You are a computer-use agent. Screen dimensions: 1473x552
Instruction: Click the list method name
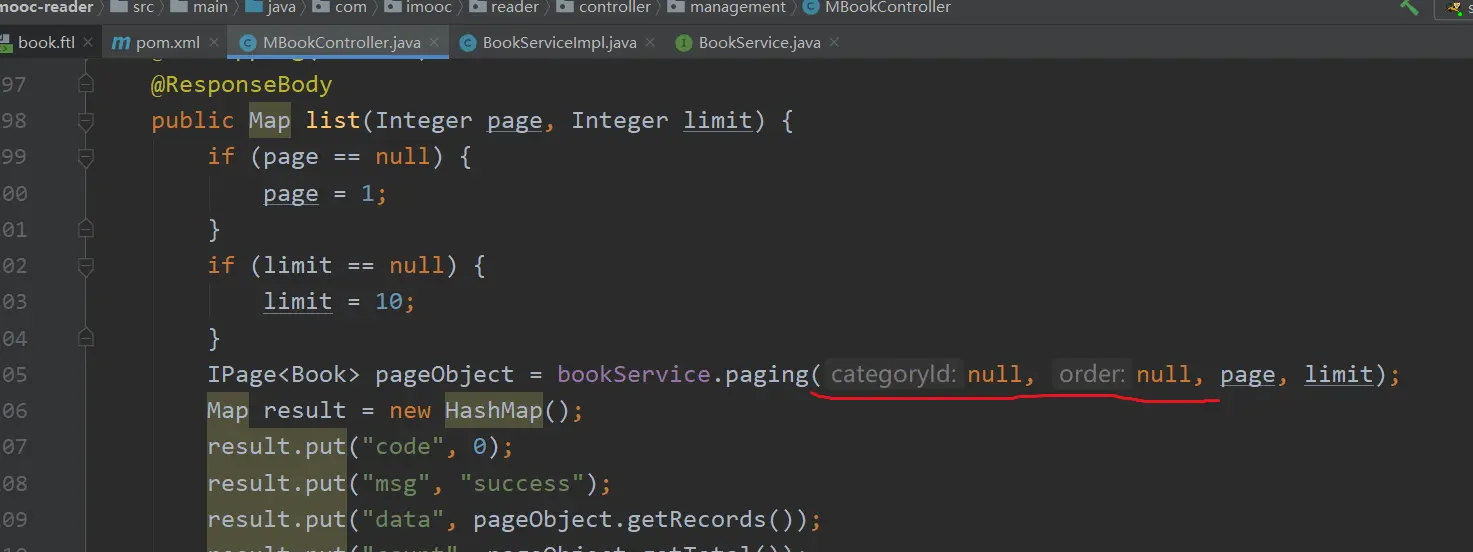coord(333,121)
